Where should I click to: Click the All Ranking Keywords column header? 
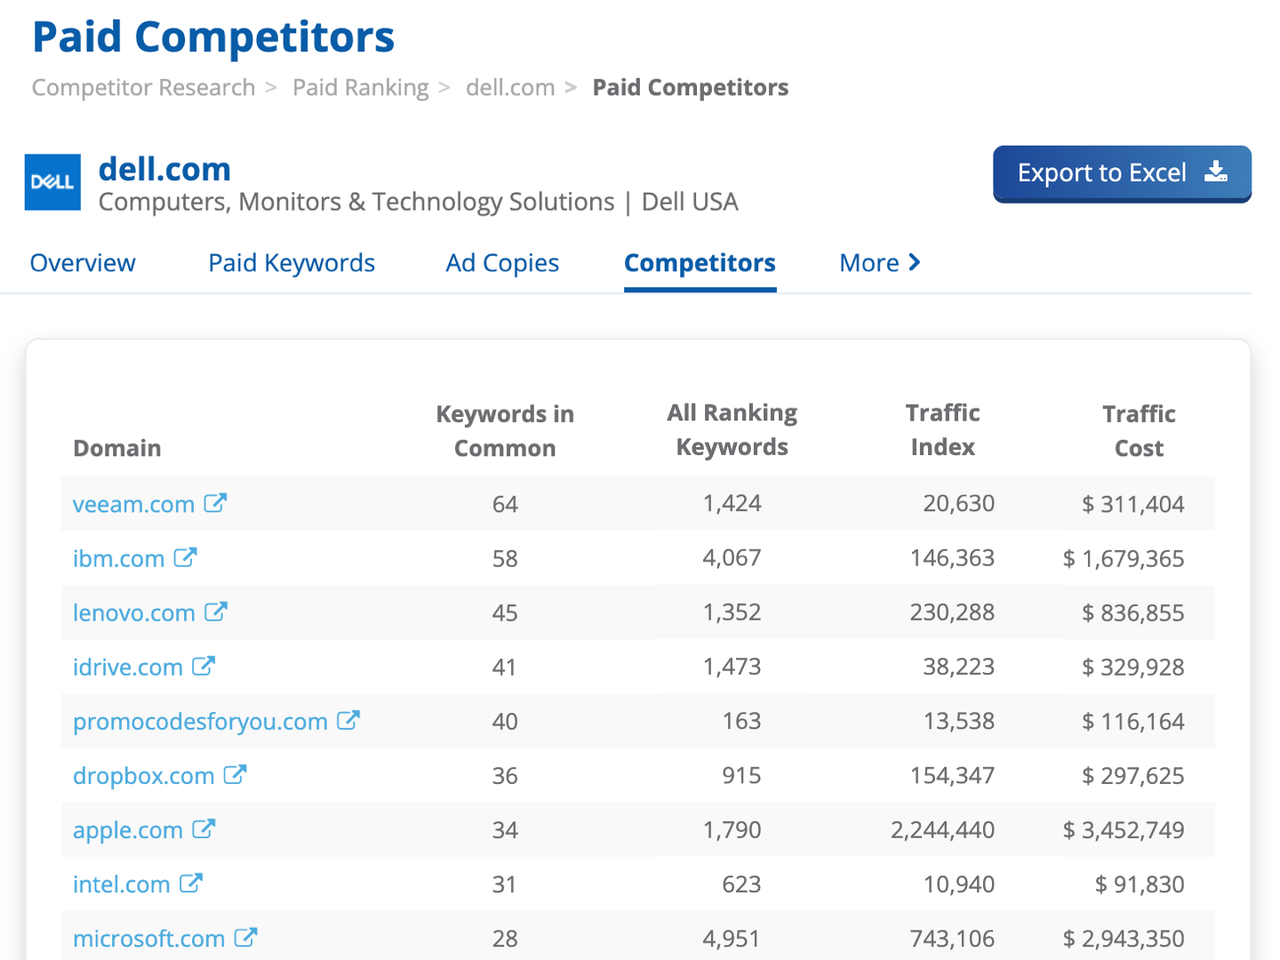(732, 430)
